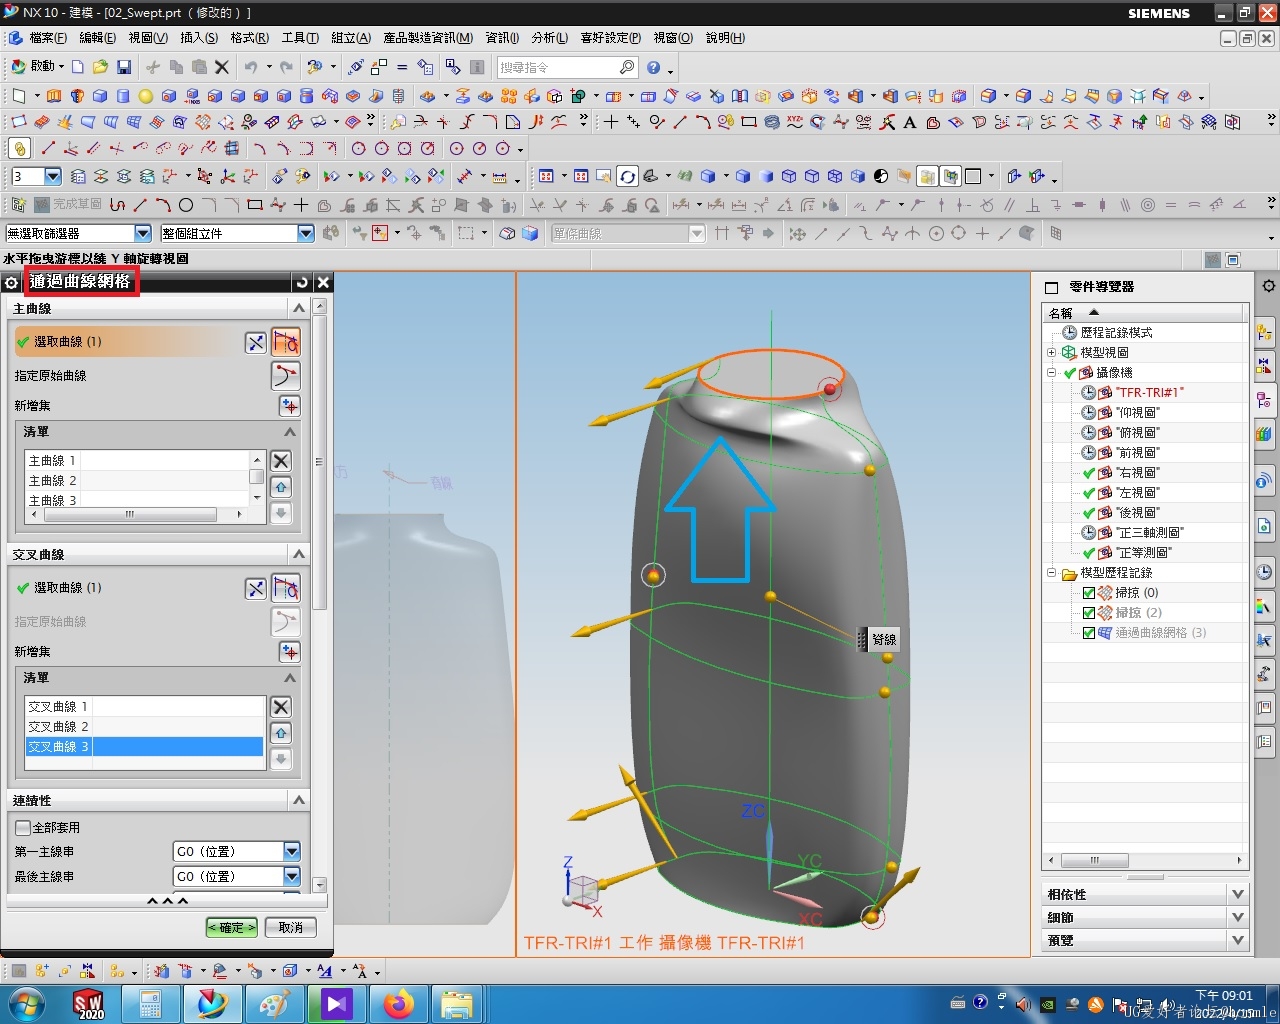Collapse dialog with the triple-arrow bar

[x=167, y=901]
